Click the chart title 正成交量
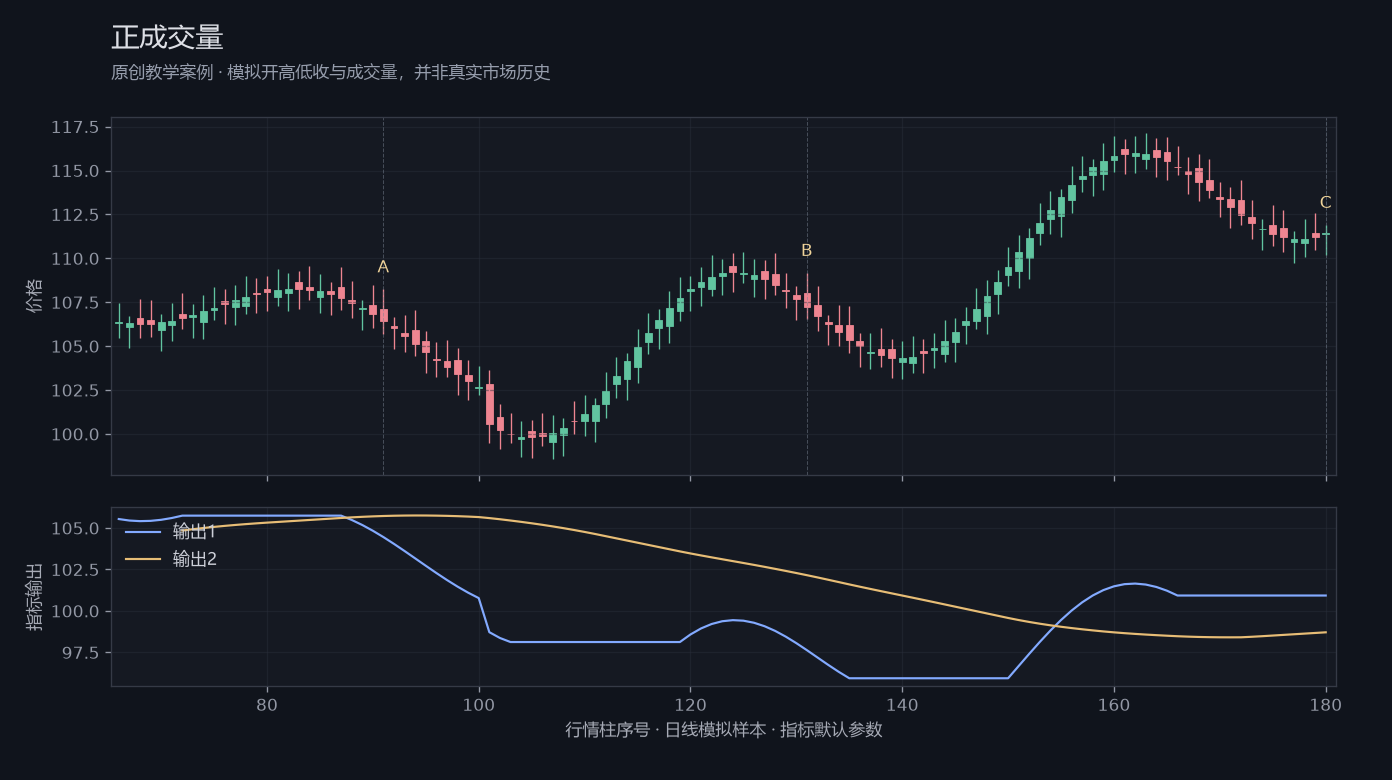 167,38
